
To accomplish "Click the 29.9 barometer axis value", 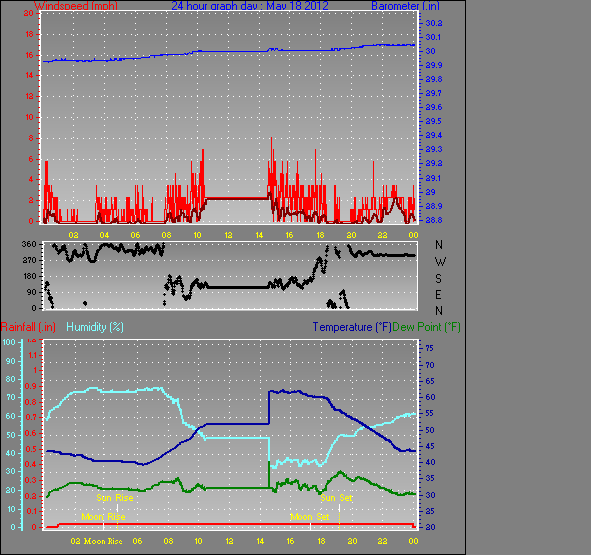I will pyautogui.click(x=433, y=65).
